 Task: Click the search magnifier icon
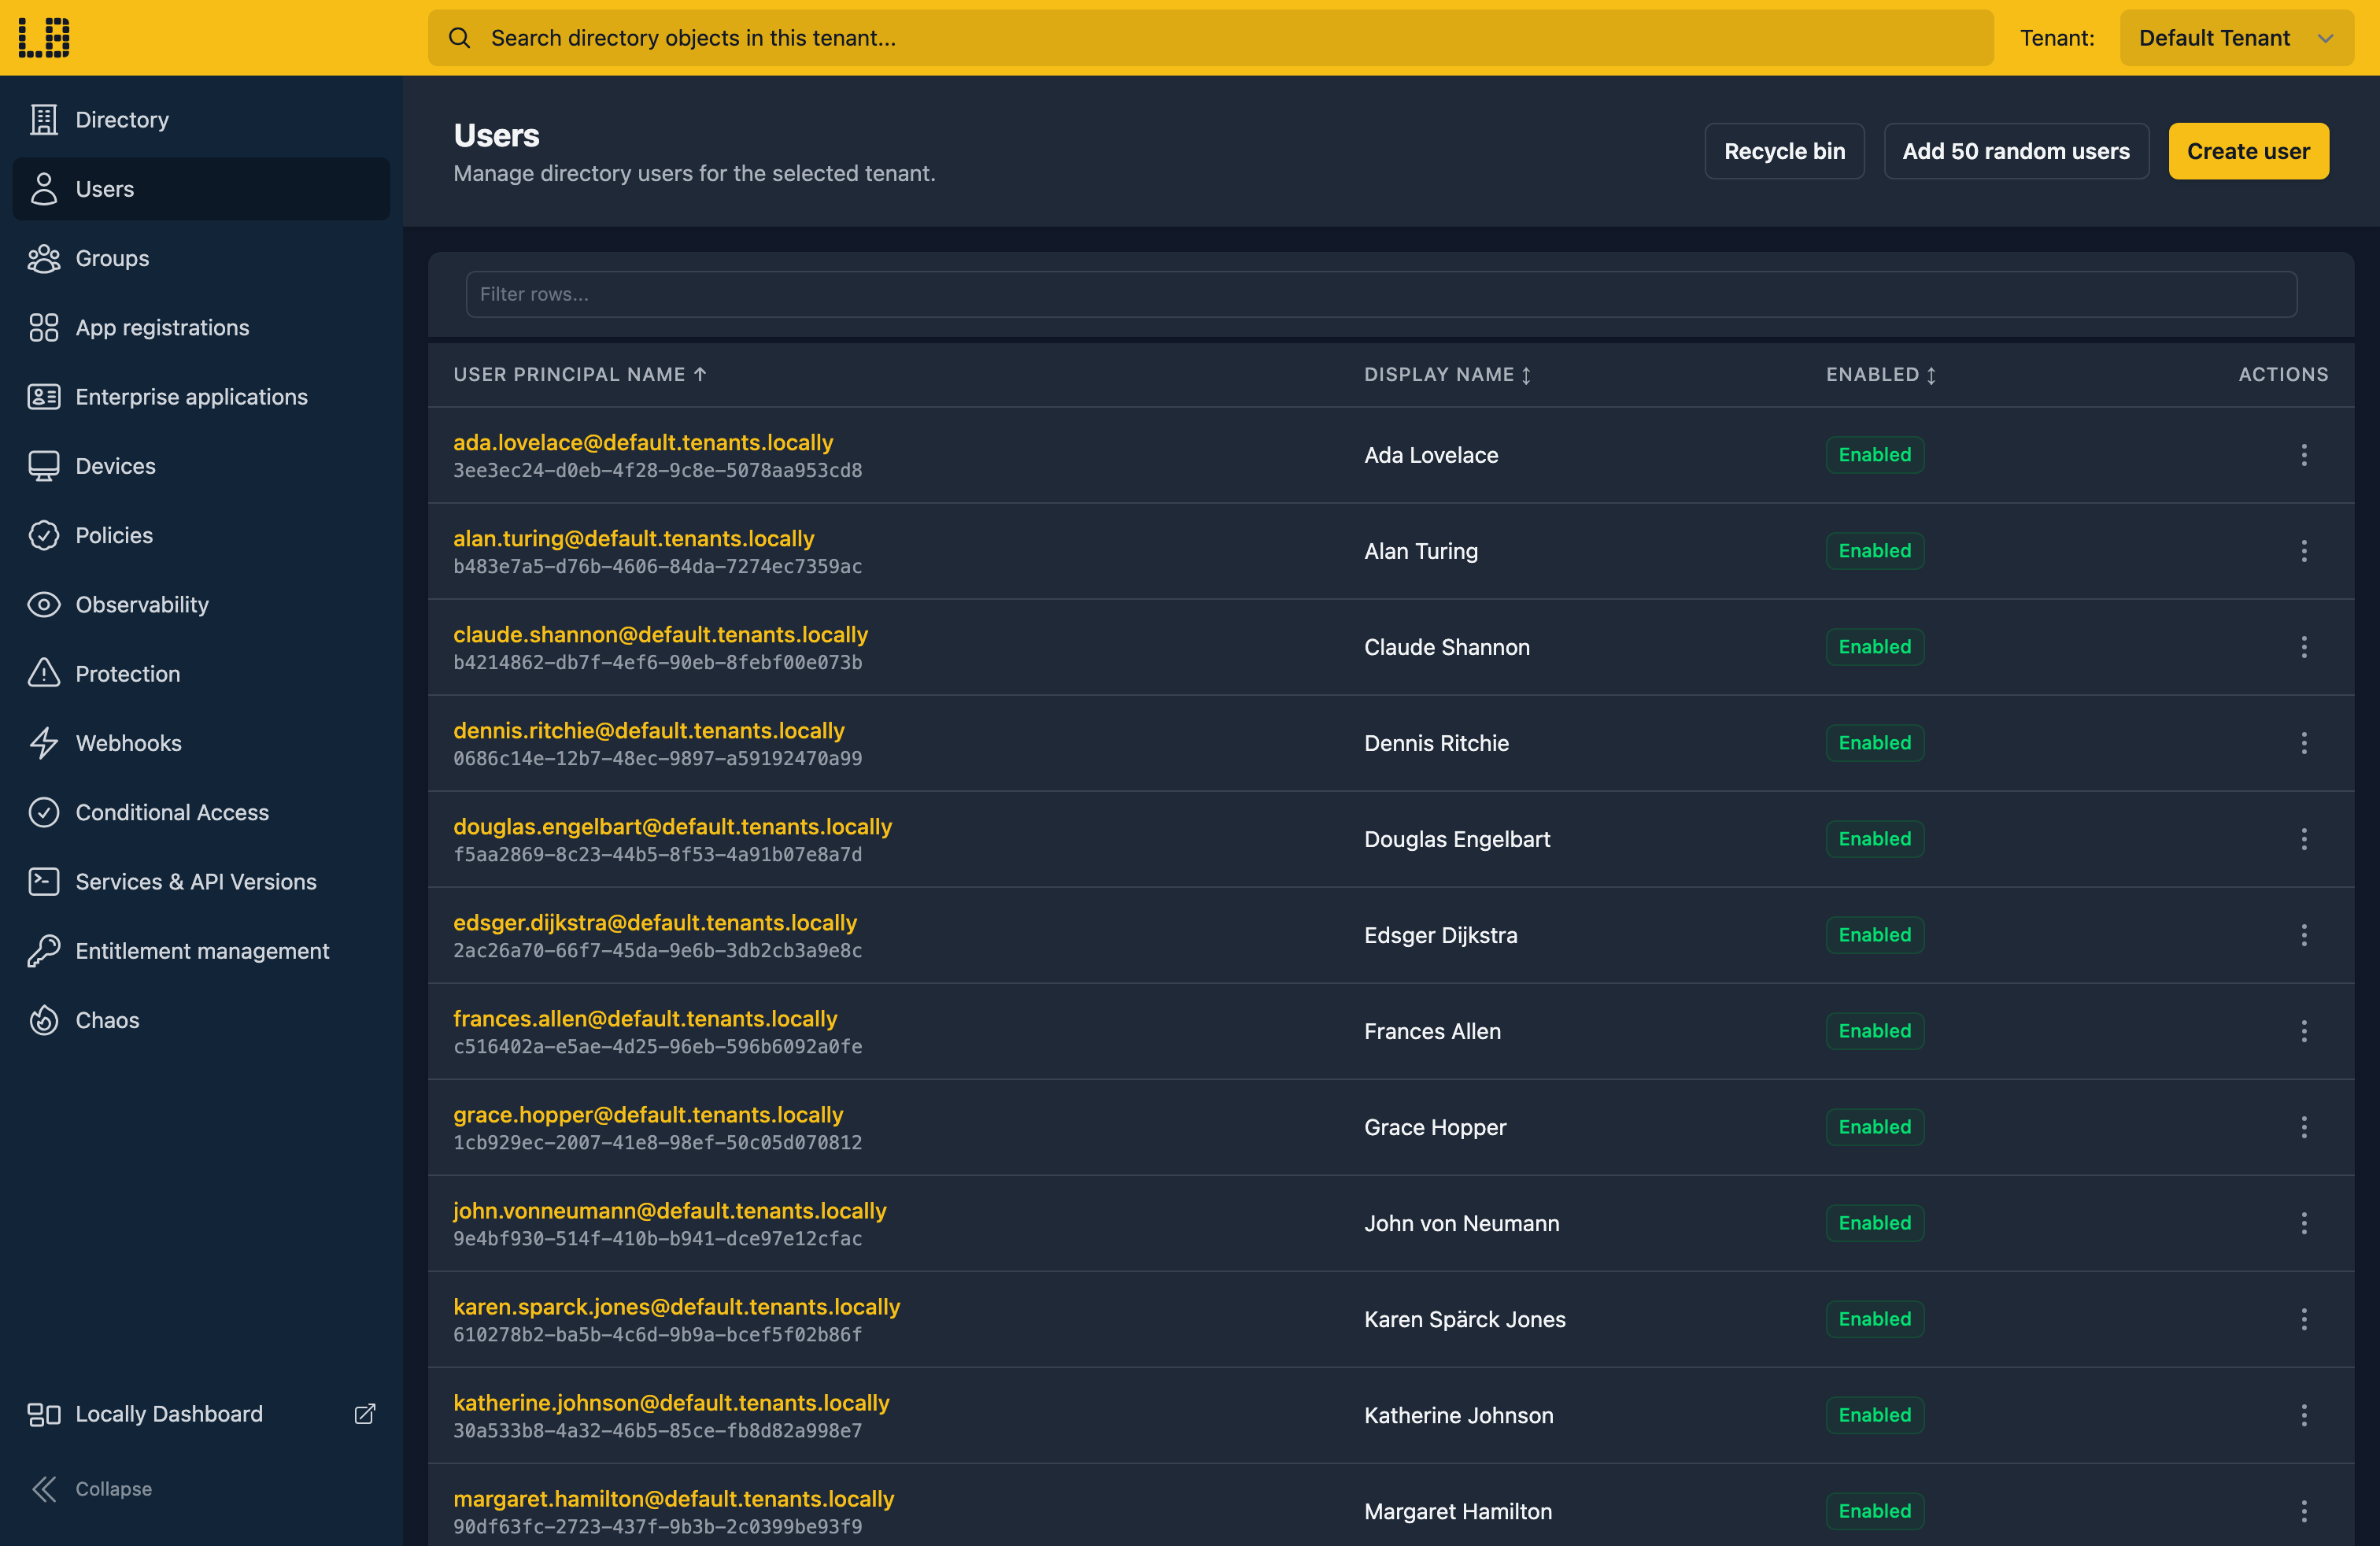click(459, 38)
